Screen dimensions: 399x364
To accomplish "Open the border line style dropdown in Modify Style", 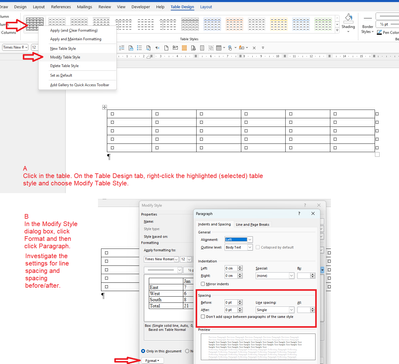I will pos(163,270).
